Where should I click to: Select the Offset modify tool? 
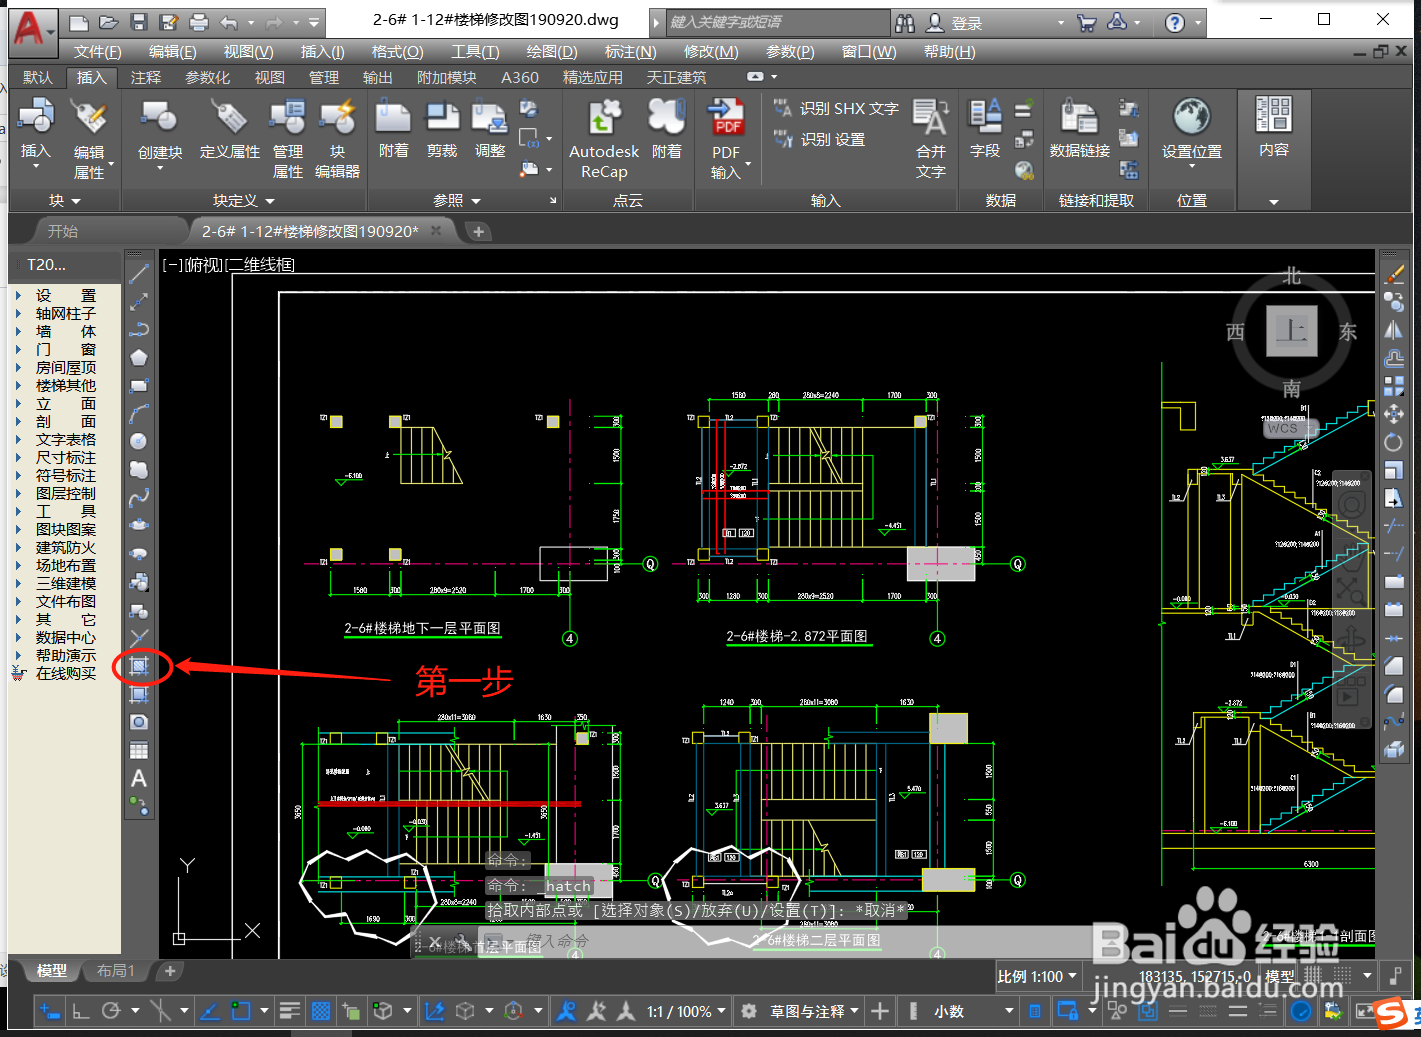[x=1394, y=357]
